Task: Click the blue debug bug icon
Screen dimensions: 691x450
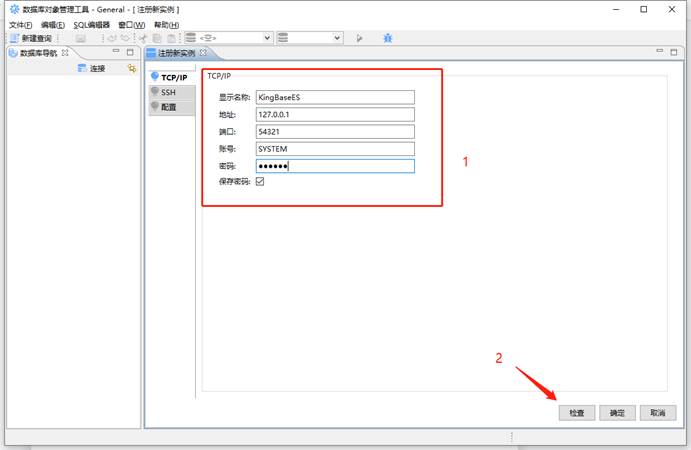Action: click(387, 38)
